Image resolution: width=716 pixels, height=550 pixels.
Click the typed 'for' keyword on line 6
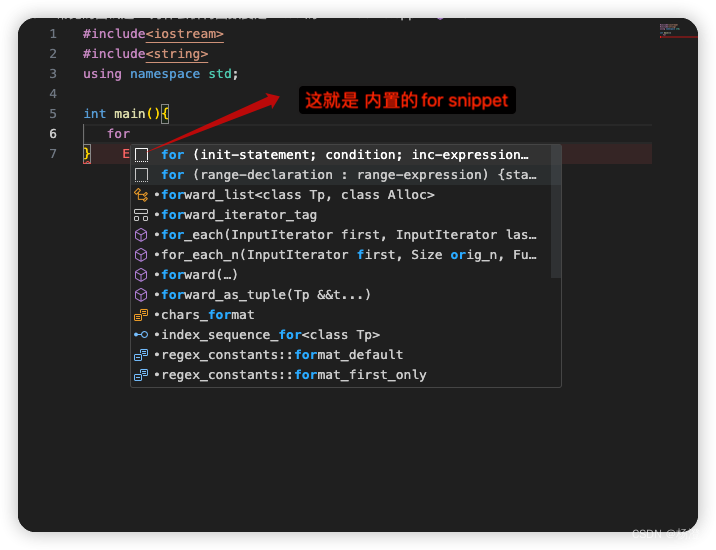(119, 134)
